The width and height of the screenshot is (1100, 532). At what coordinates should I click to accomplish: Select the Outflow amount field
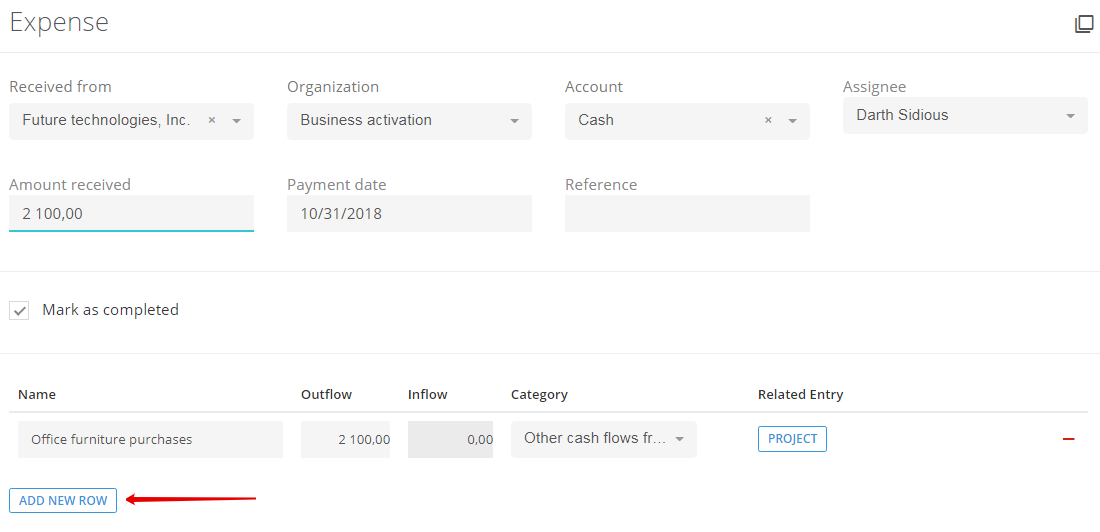click(x=345, y=439)
